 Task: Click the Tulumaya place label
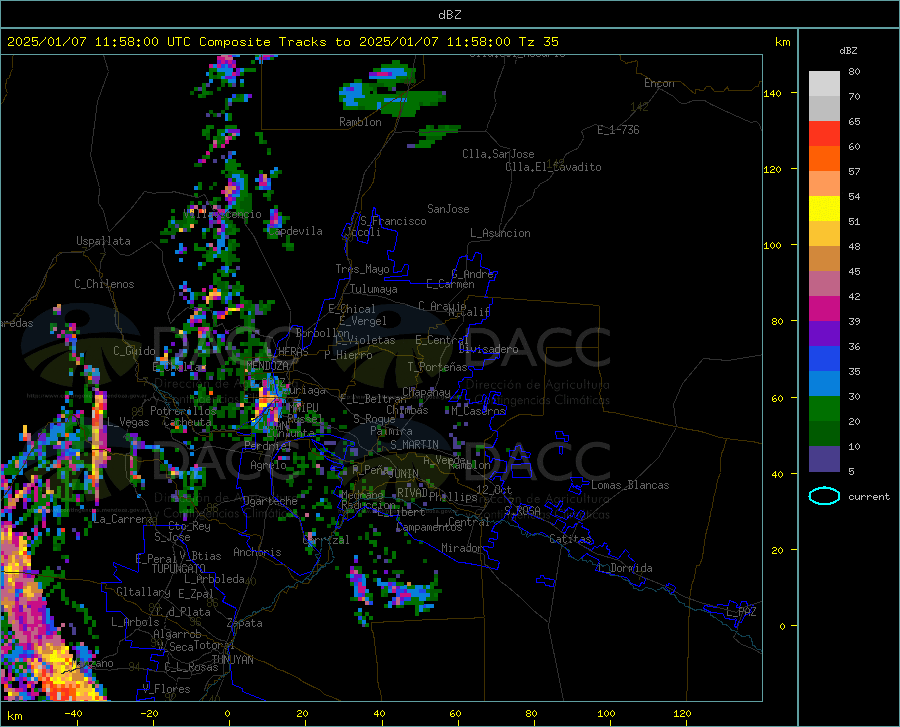click(374, 289)
